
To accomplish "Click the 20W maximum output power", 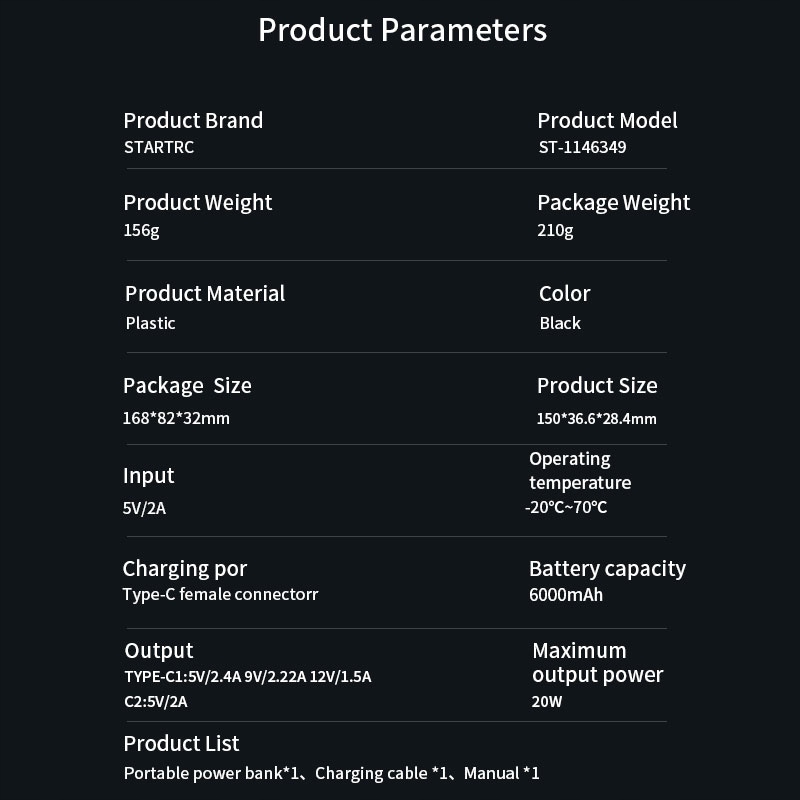I will [547, 702].
